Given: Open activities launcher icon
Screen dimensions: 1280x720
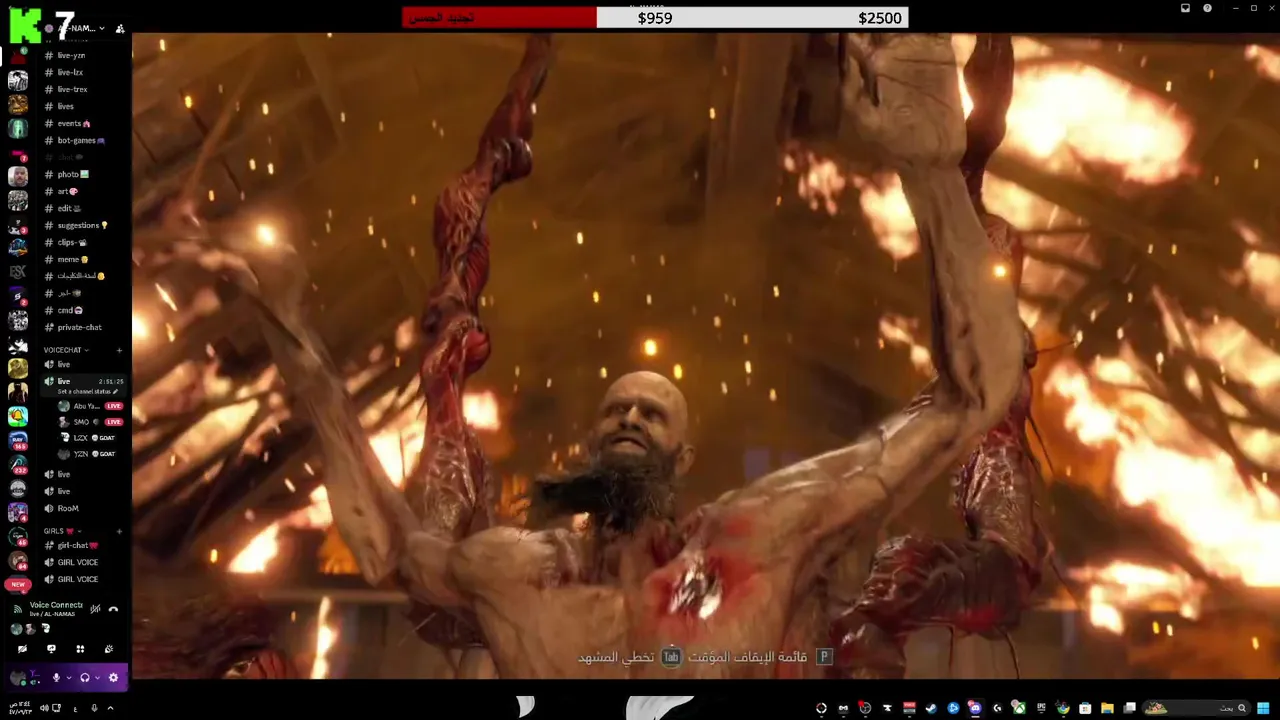Looking at the screenshot, I should coord(80,649).
